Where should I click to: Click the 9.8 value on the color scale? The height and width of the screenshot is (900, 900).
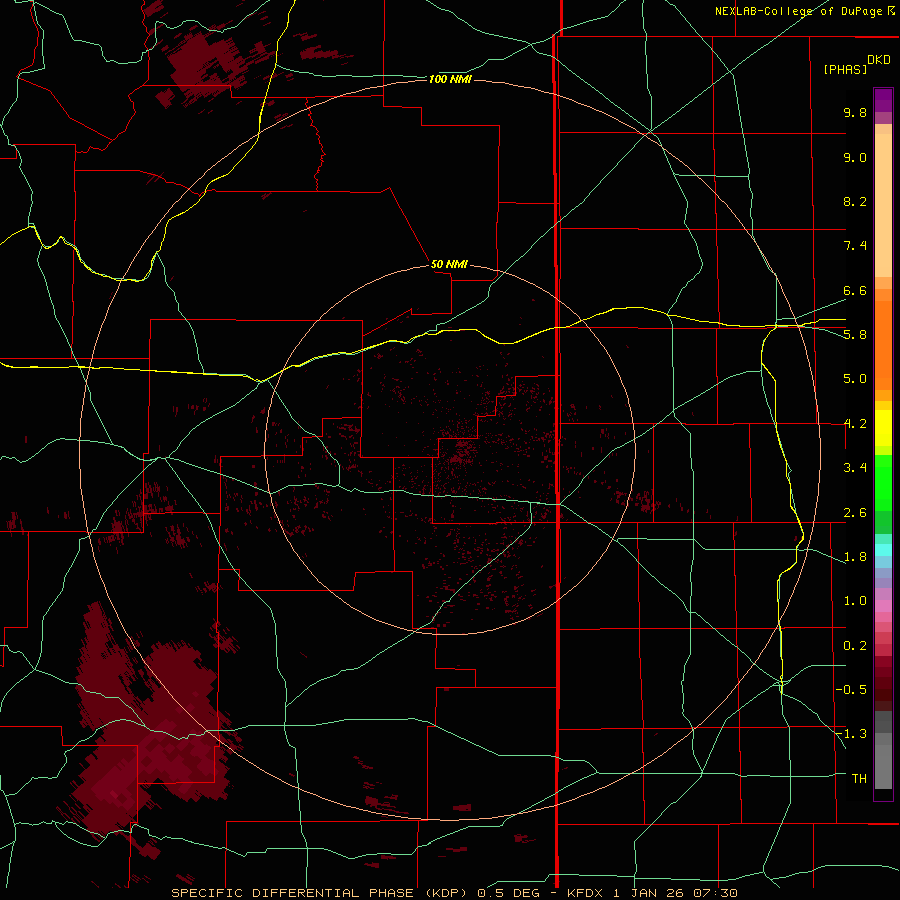click(x=855, y=112)
